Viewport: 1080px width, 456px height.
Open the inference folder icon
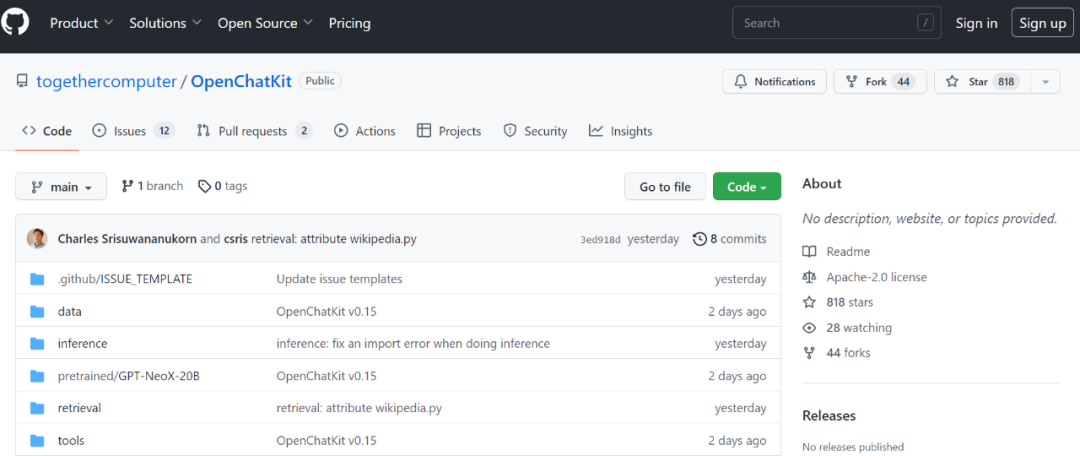click(38, 344)
